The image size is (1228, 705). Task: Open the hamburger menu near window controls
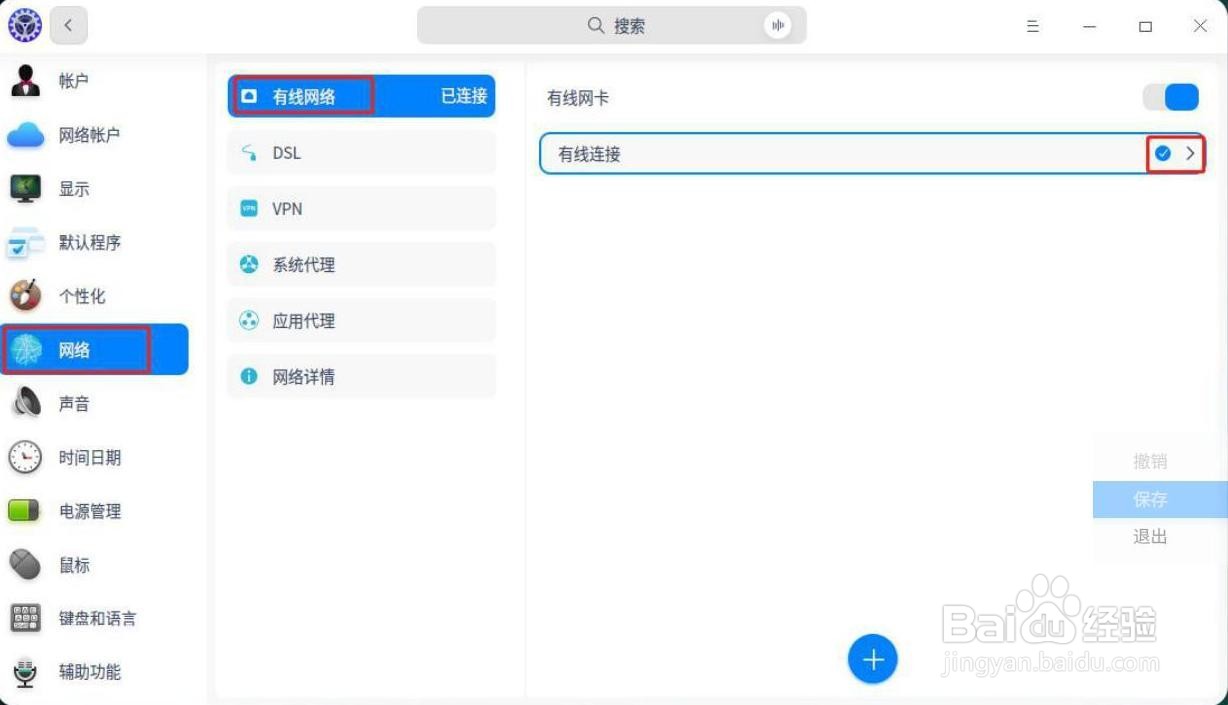point(1033,26)
